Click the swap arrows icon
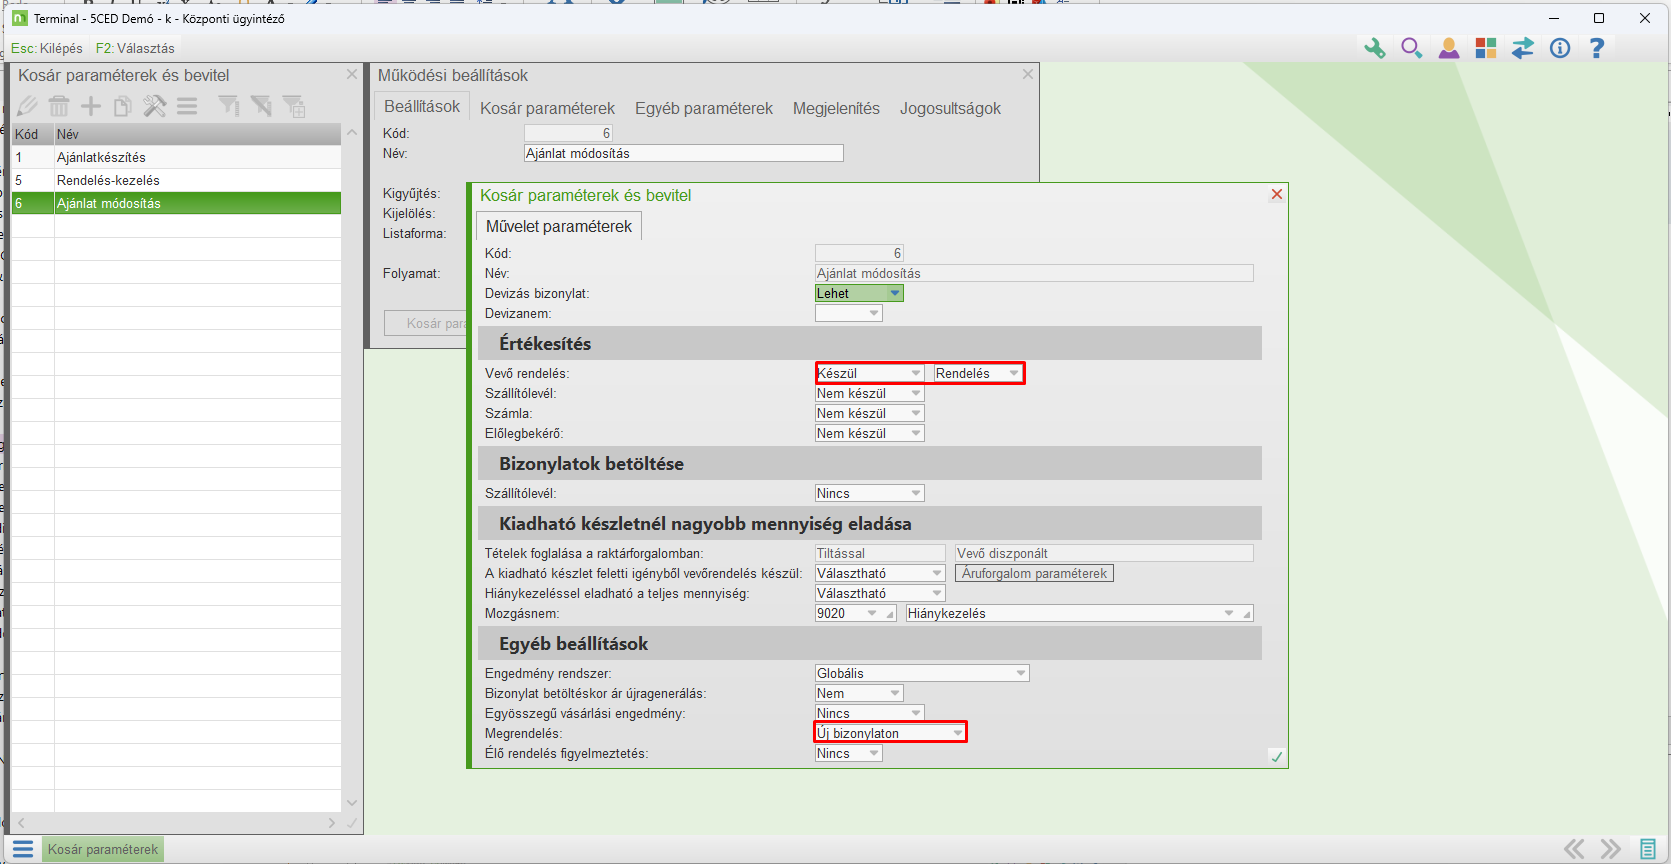 click(x=1522, y=48)
